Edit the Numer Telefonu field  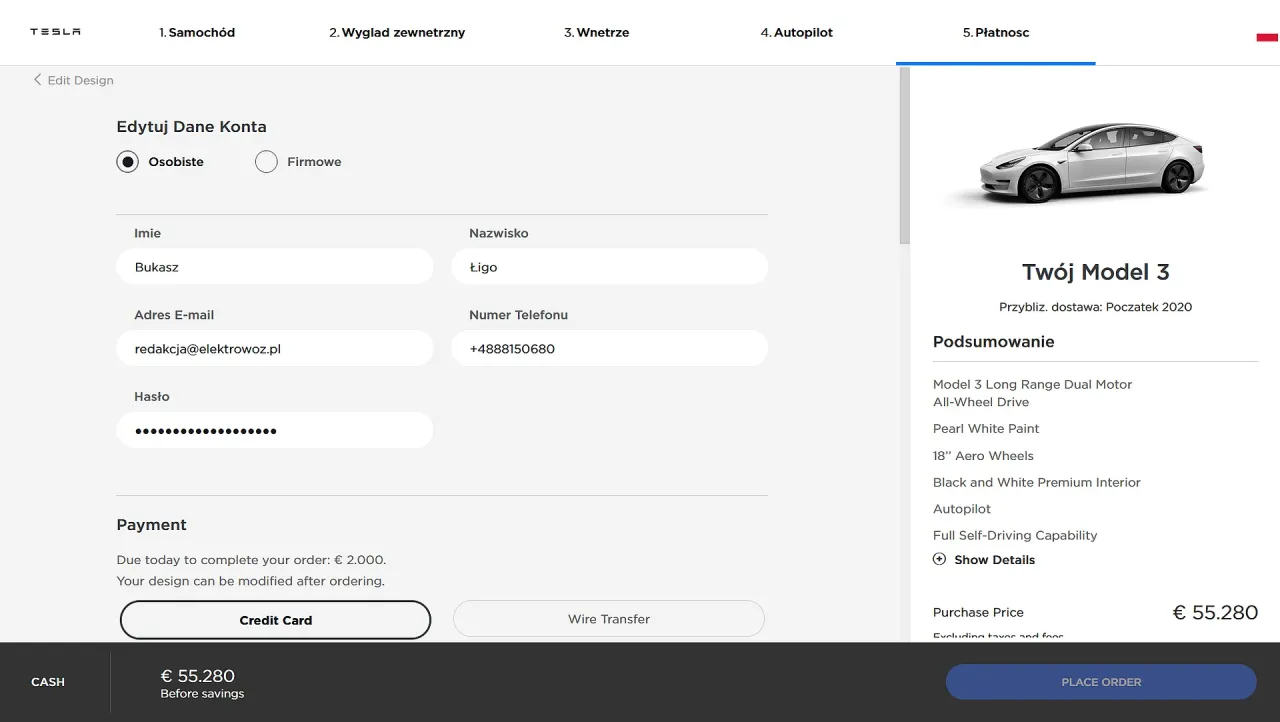pos(609,349)
